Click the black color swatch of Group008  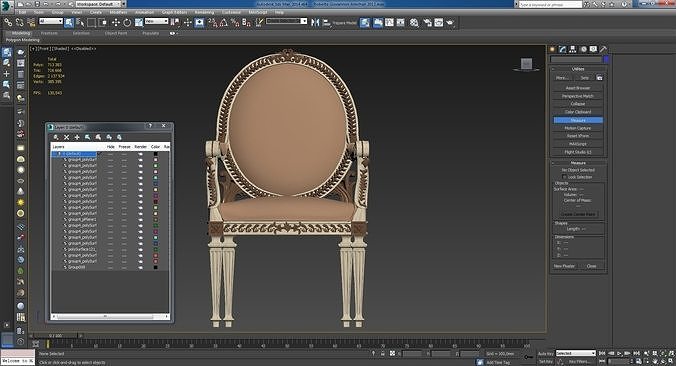(x=156, y=267)
